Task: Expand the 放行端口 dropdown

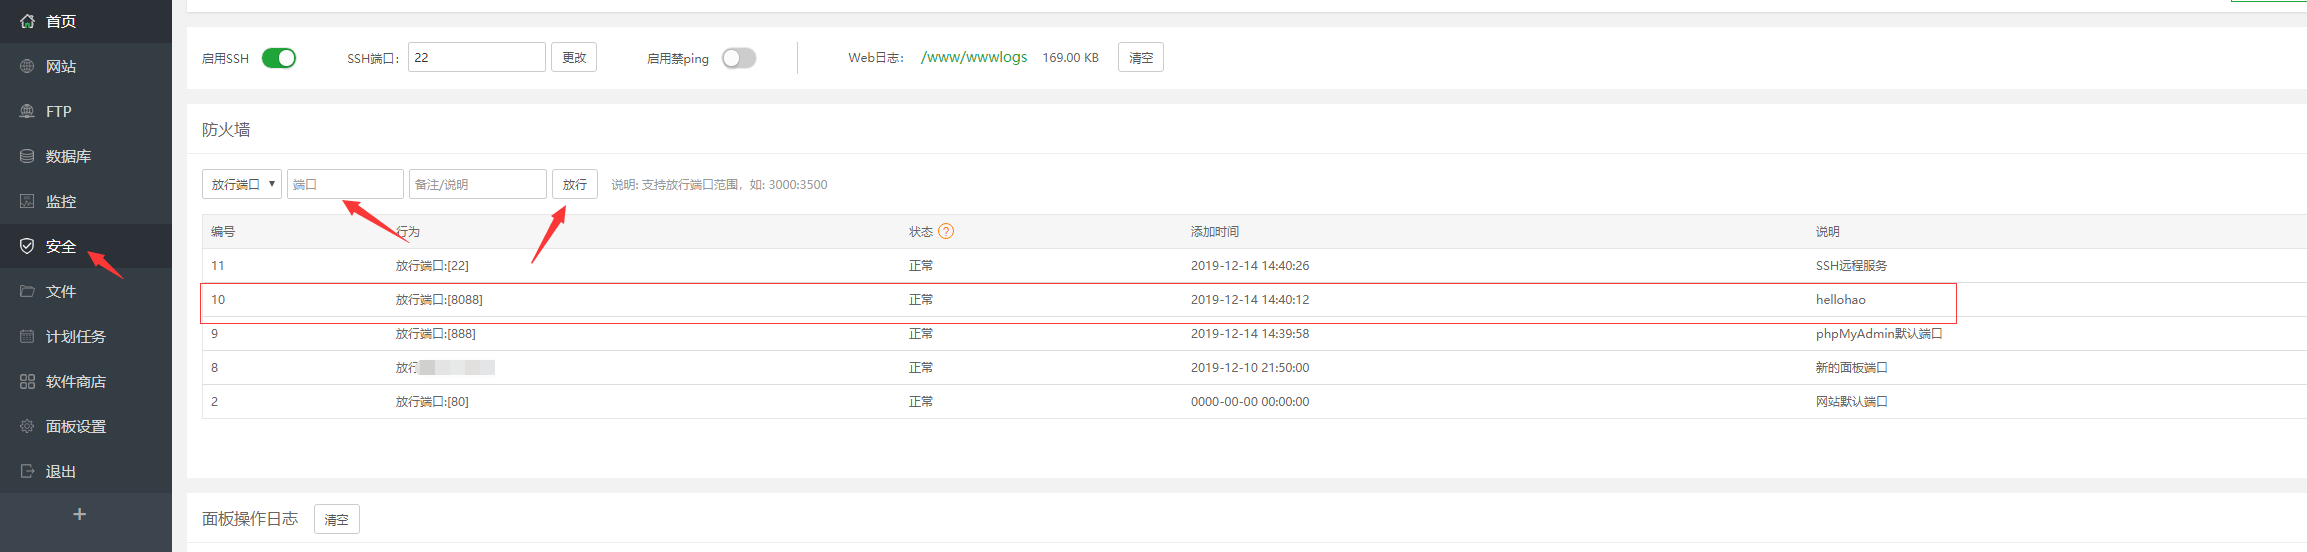Action: (x=242, y=184)
